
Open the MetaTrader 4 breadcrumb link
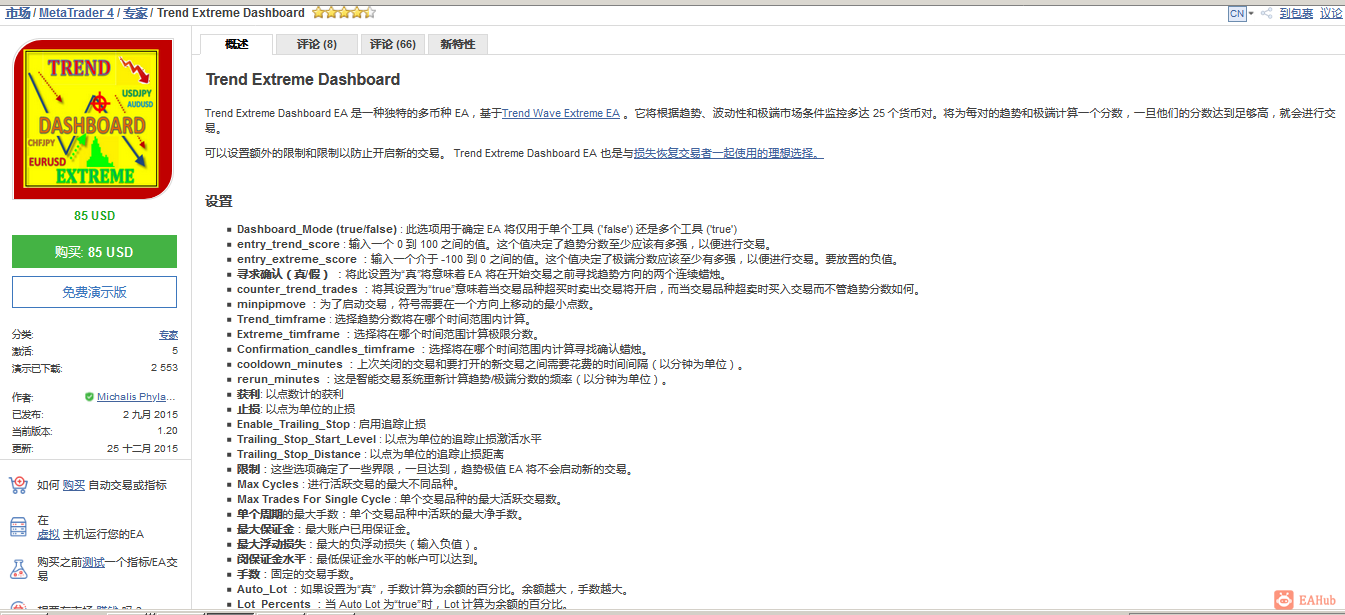(76, 13)
